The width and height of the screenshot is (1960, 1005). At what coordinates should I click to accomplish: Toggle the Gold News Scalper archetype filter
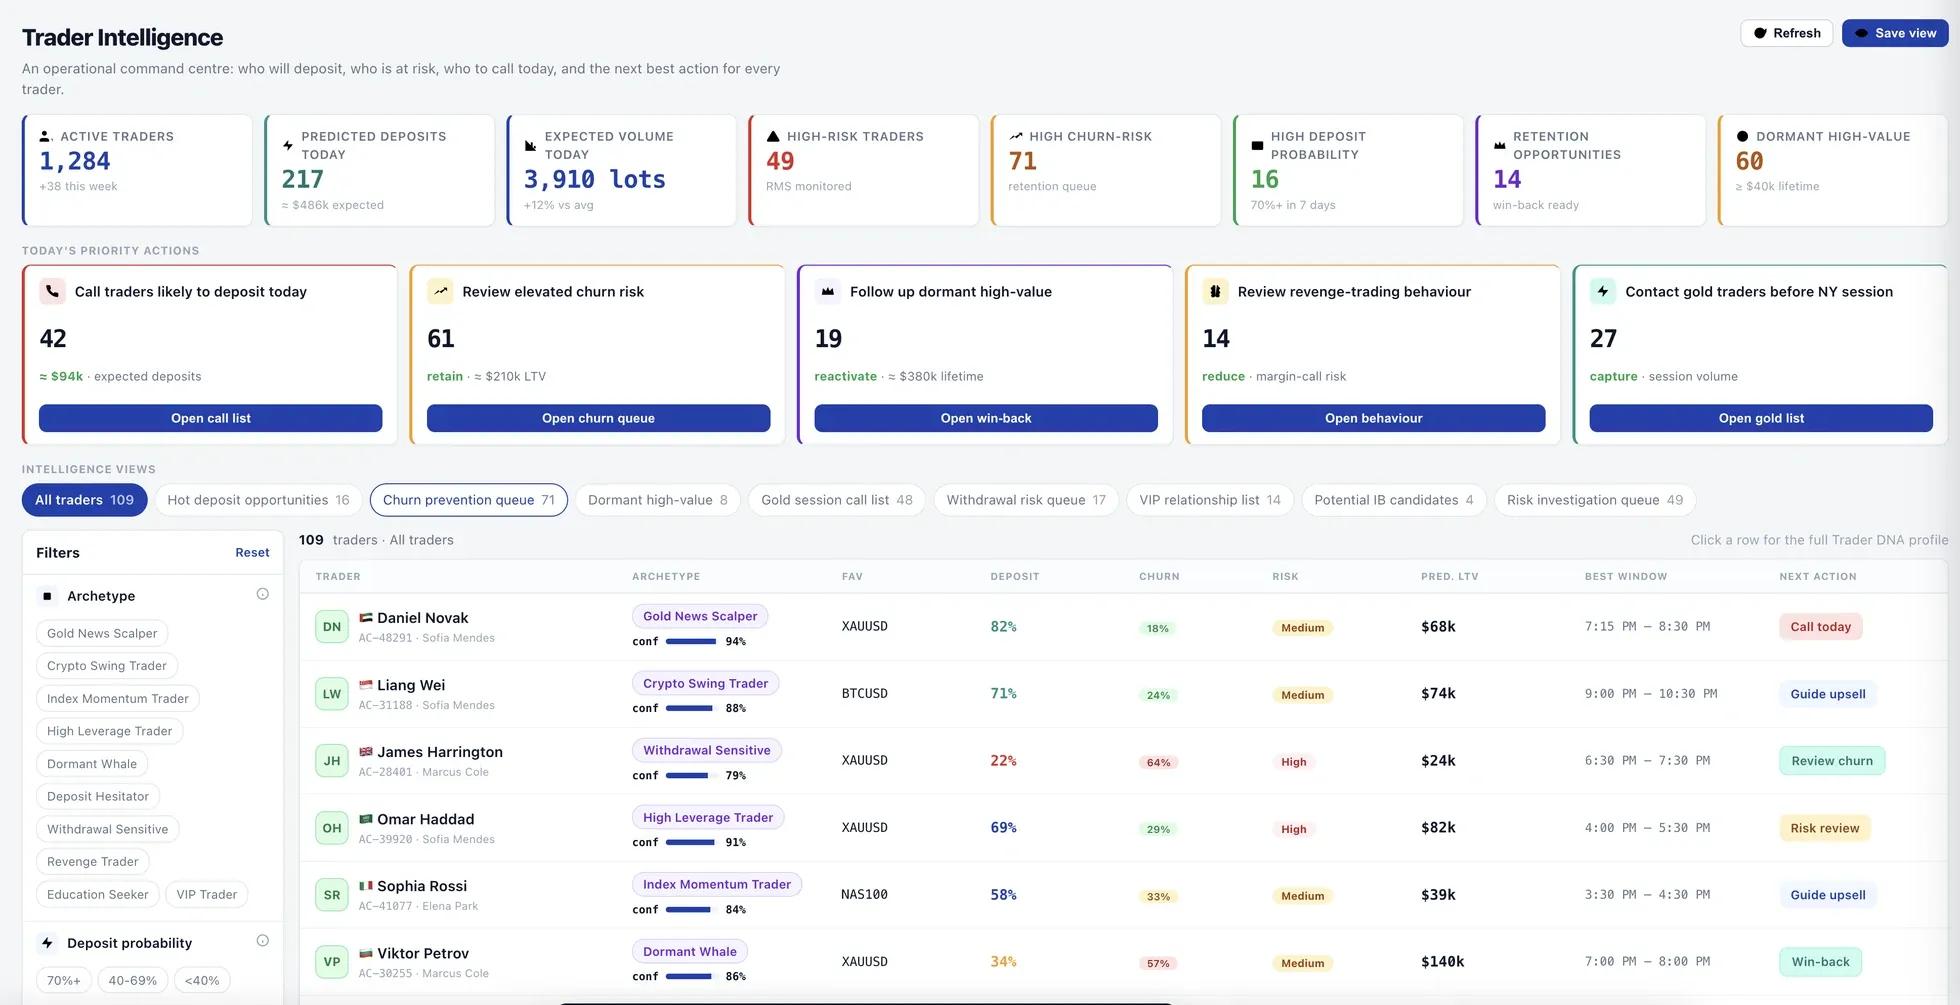pos(102,633)
